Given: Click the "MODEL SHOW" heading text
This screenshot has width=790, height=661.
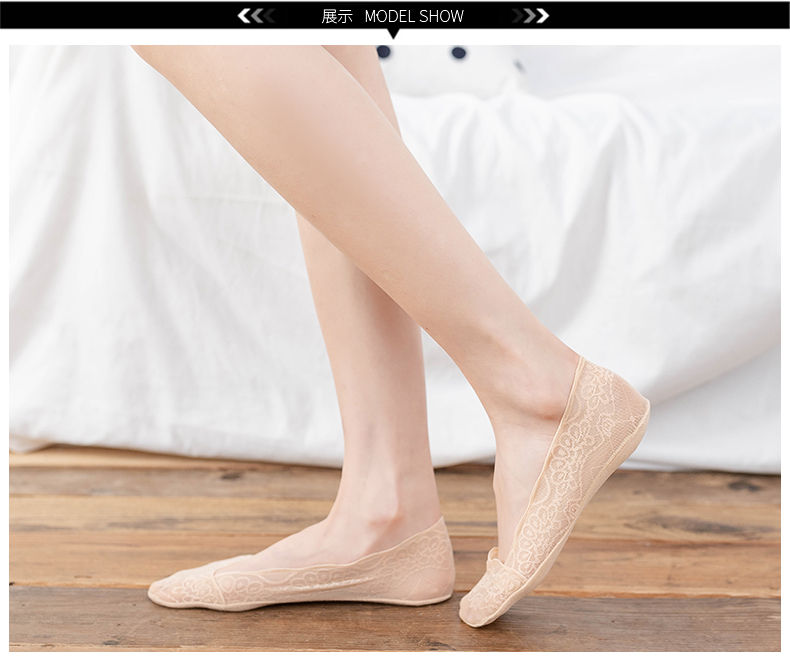Looking at the screenshot, I should (x=414, y=17).
